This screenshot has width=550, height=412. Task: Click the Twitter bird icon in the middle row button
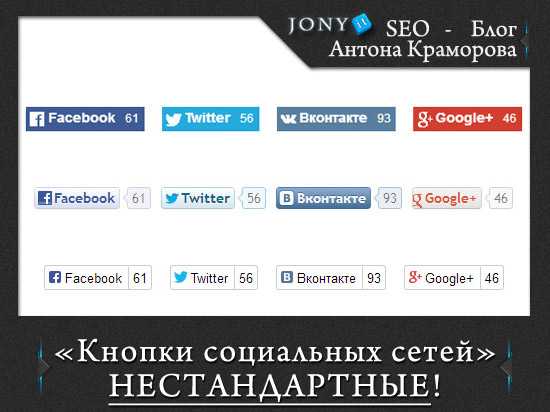[172, 198]
